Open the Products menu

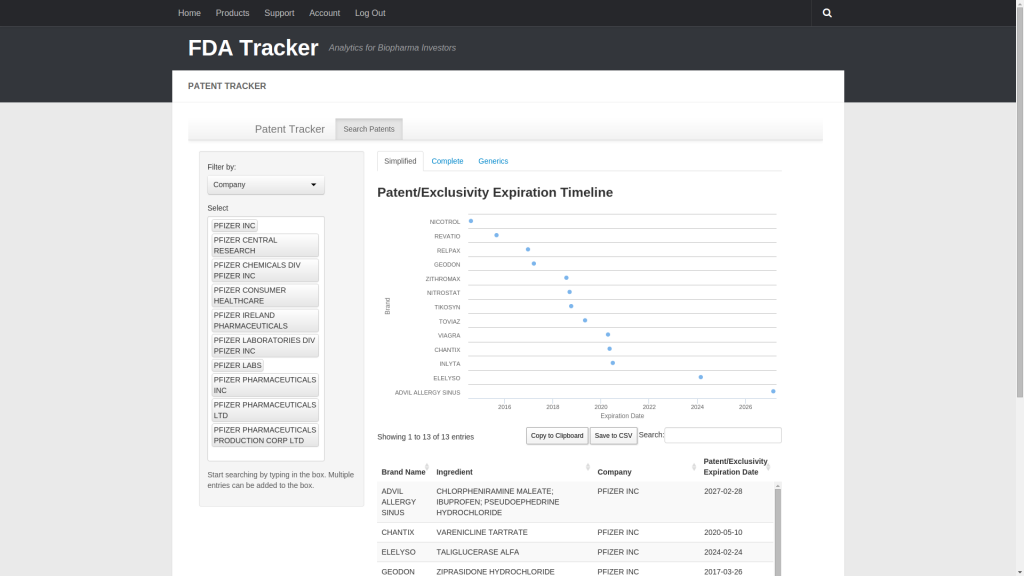[232, 13]
